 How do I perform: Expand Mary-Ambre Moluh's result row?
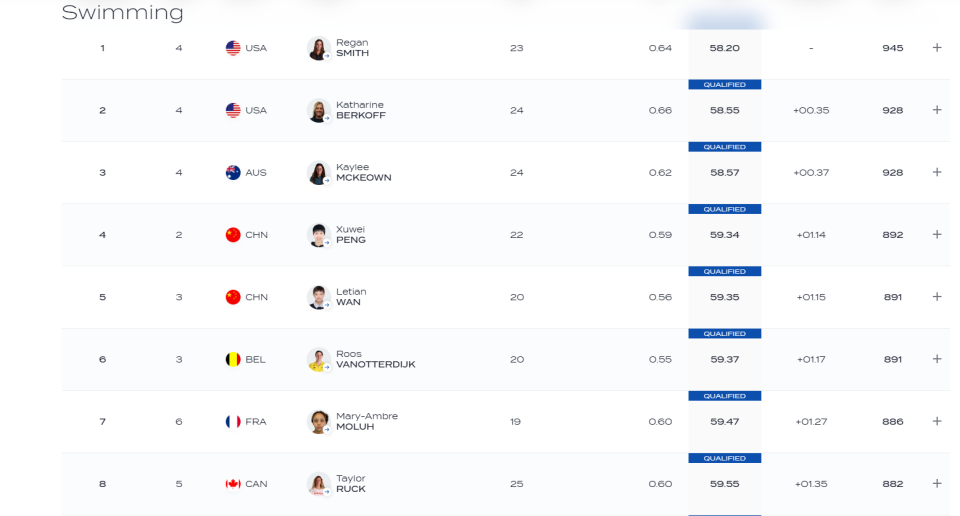pos(937,421)
